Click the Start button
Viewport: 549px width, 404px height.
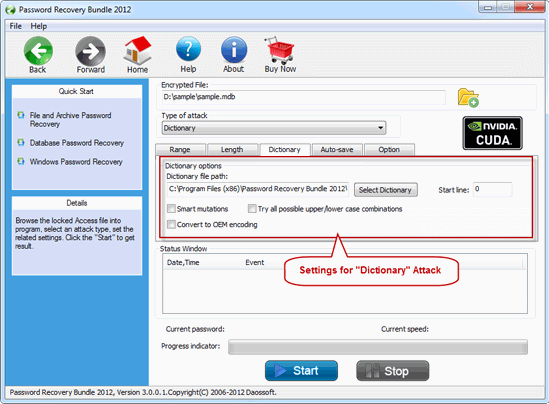(x=301, y=371)
